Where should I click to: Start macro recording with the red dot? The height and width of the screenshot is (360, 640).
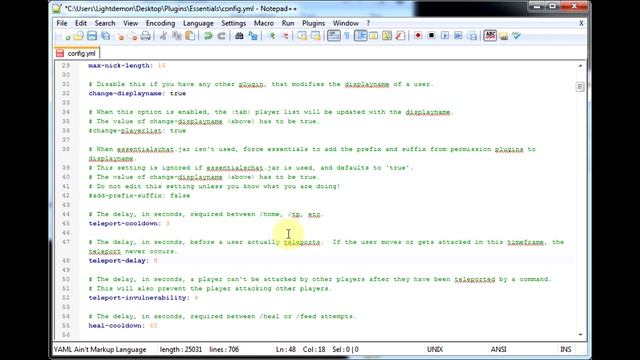[x=418, y=36]
